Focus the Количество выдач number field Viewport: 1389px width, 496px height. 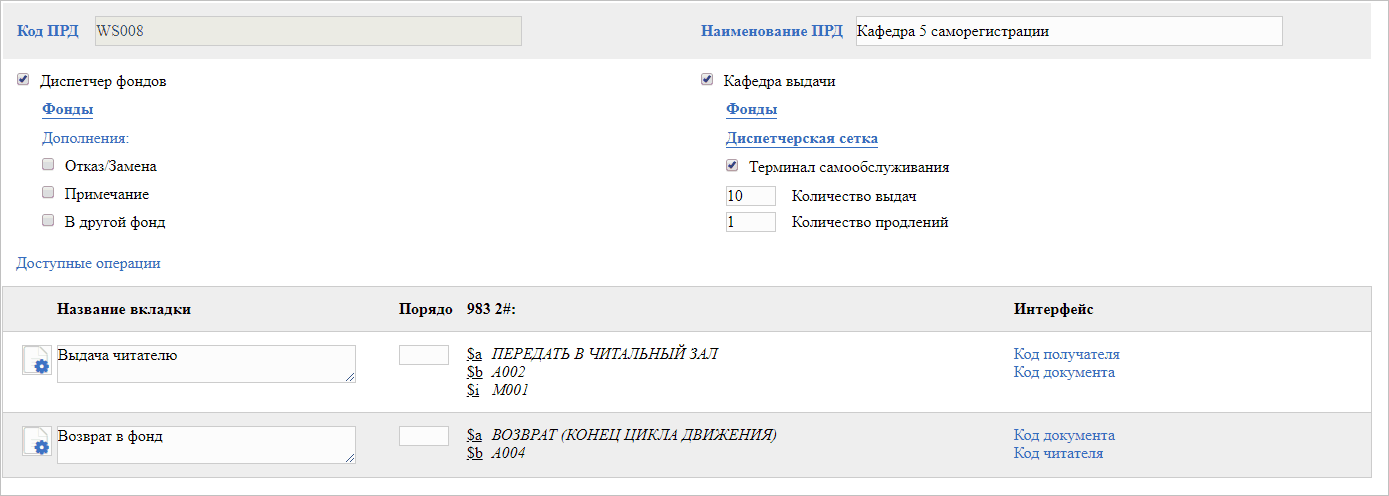click(x=750, y=196)
